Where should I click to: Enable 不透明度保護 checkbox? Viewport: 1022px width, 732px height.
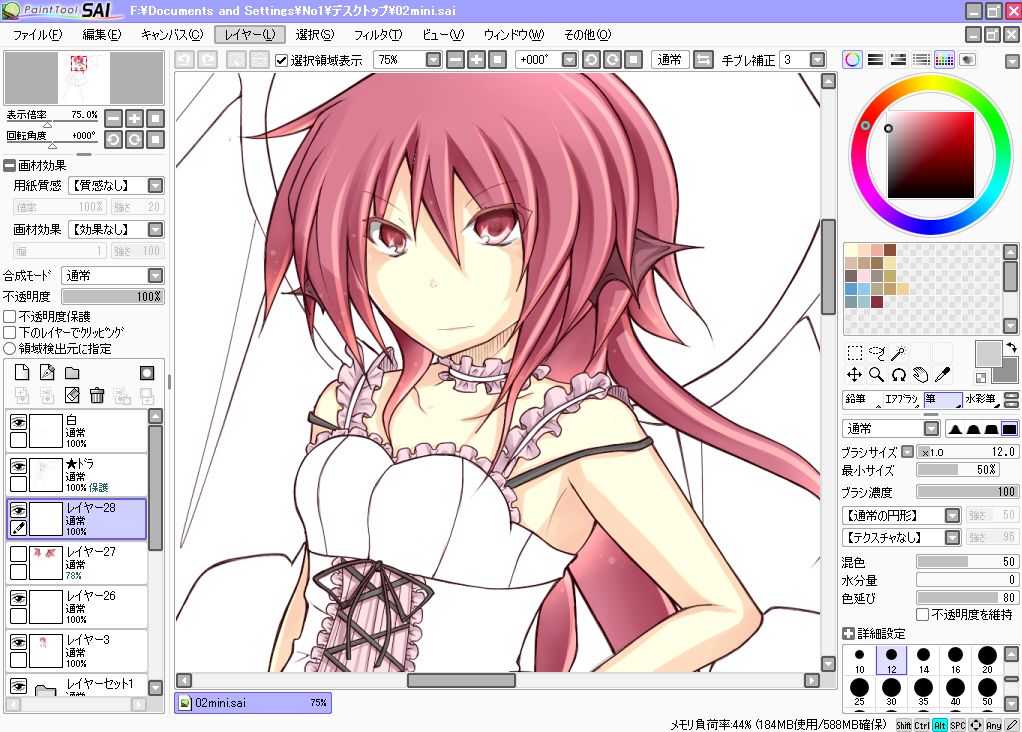10,317
